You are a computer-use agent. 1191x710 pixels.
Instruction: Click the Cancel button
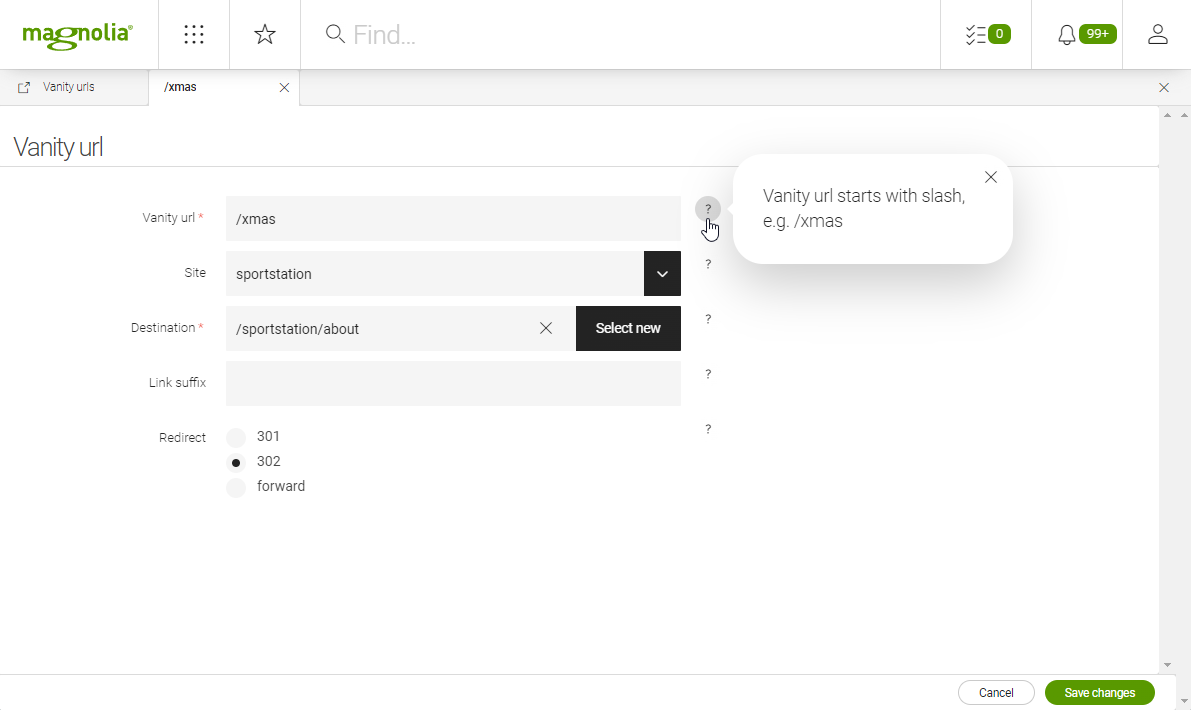[996, 693]
